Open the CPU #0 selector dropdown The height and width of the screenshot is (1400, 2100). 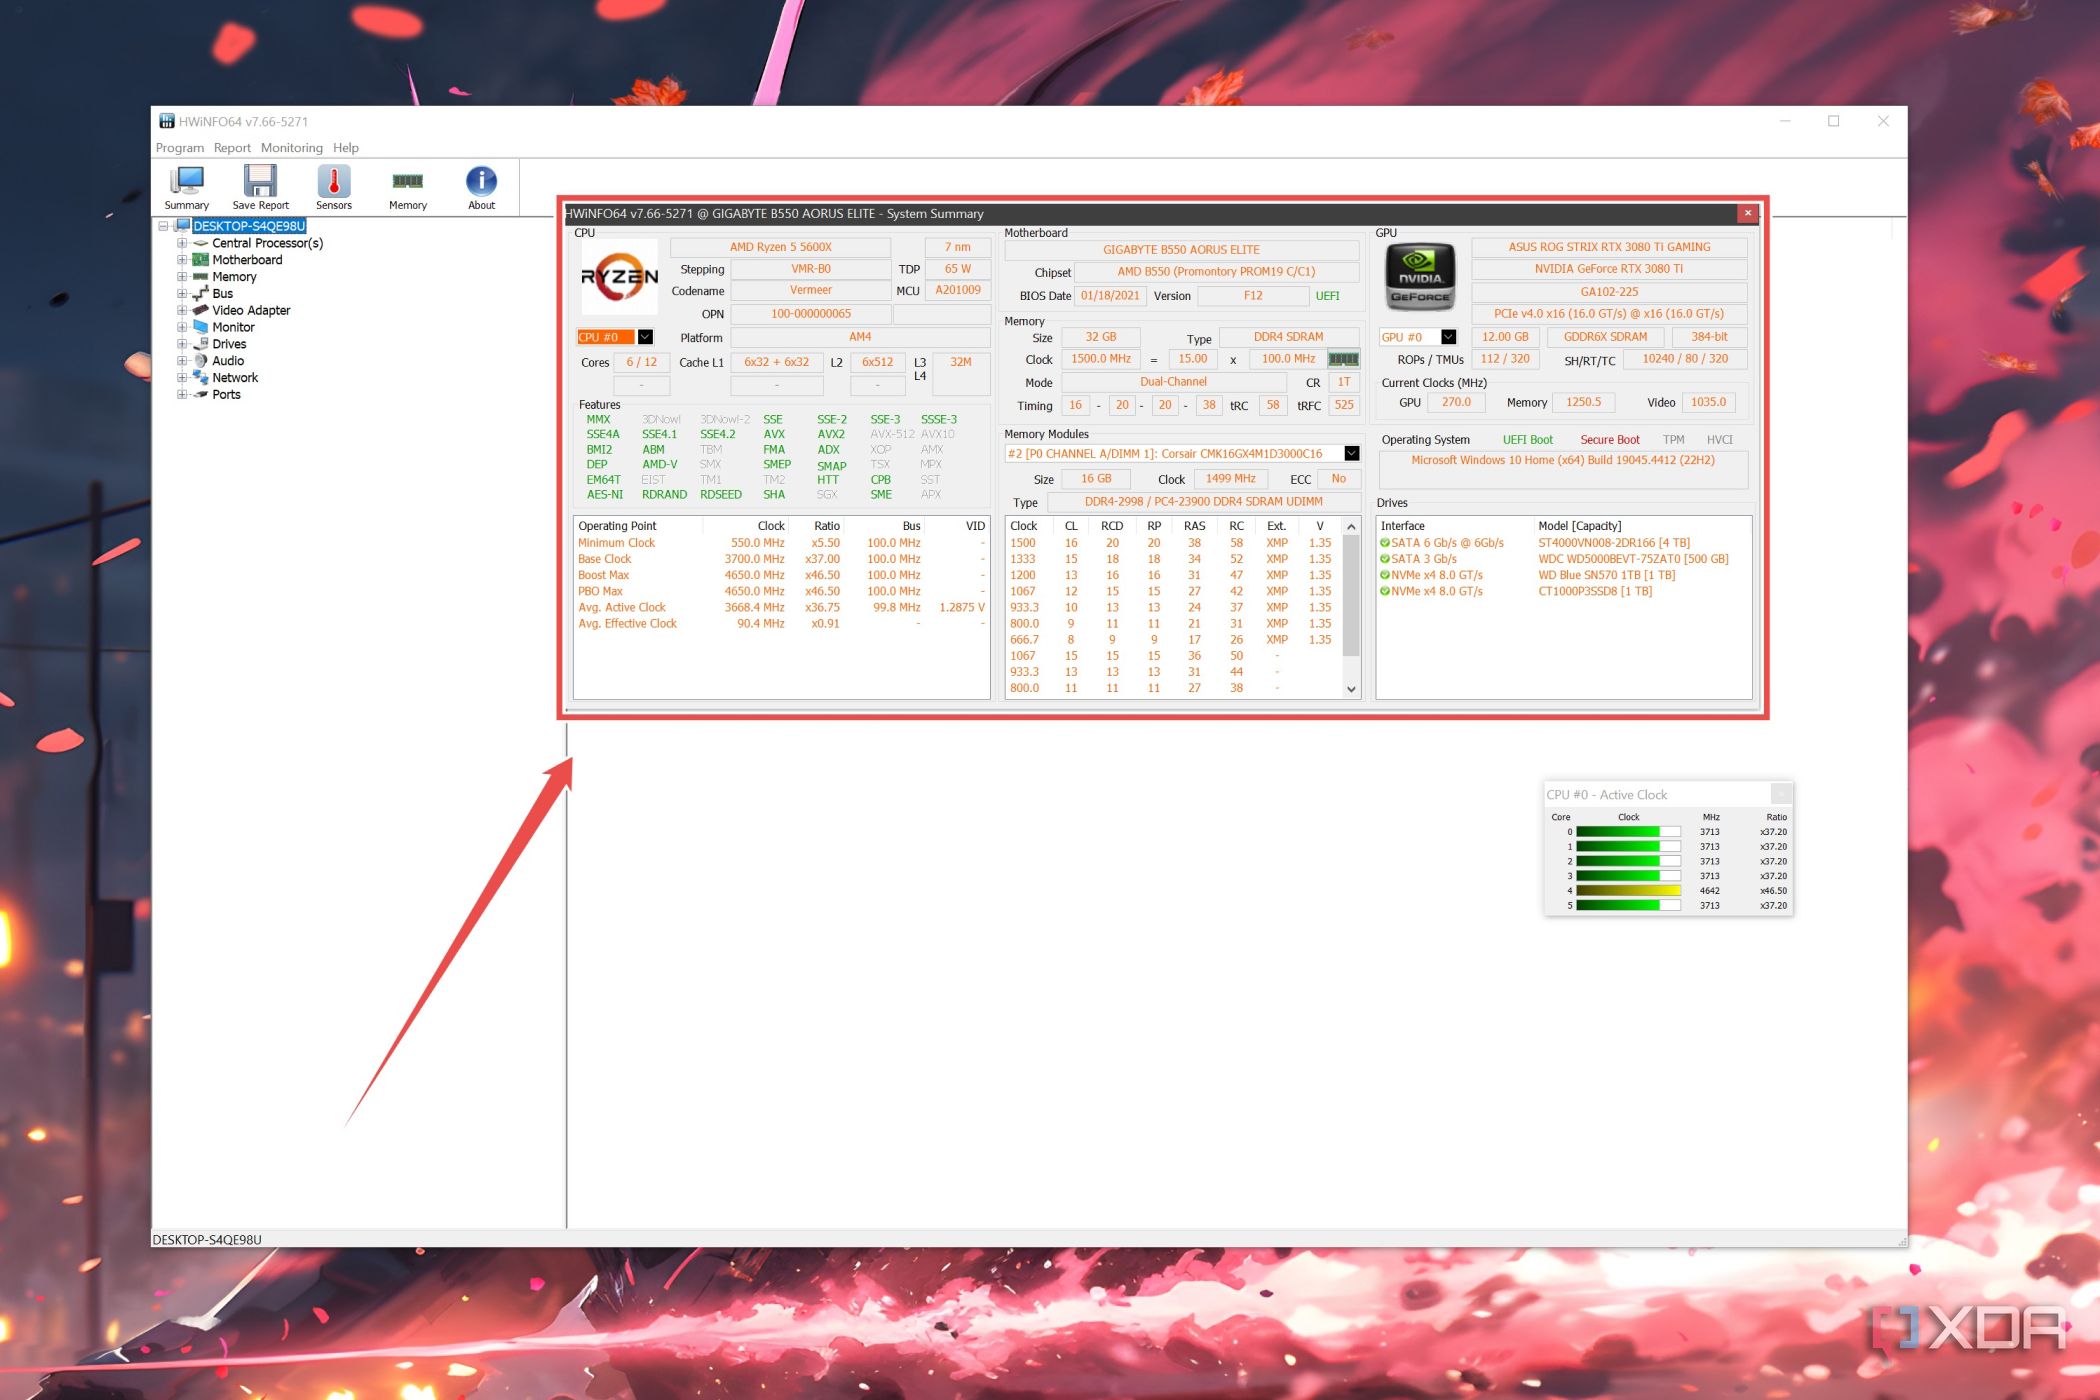click(x=645, y=337)
